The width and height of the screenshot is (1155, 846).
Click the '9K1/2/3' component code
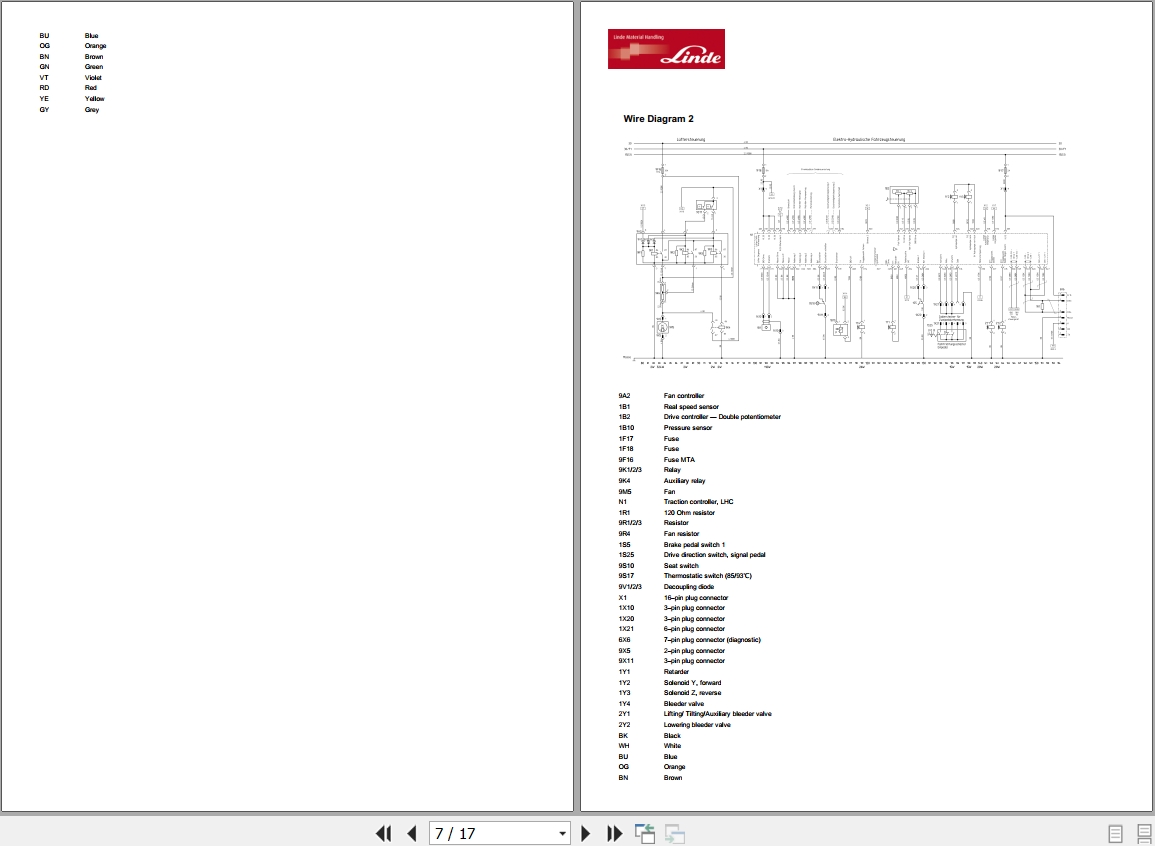point(630,470)
